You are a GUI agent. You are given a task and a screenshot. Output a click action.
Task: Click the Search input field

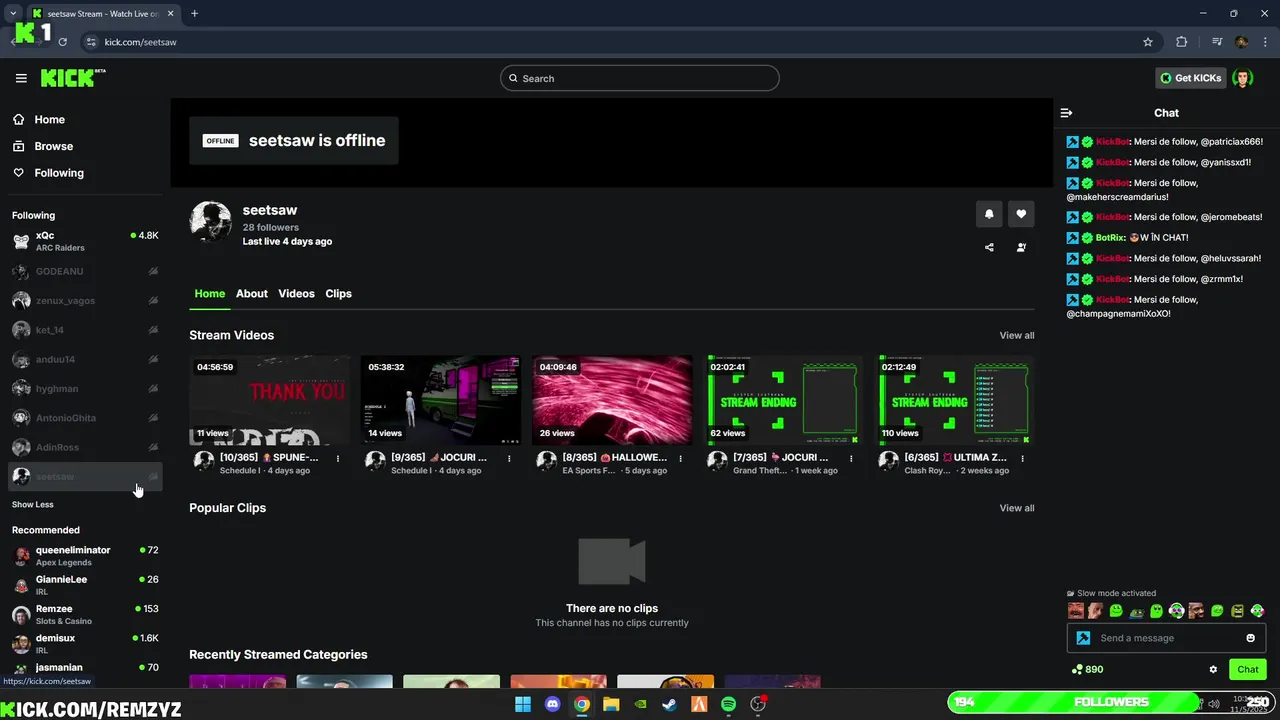click(640, 78)
